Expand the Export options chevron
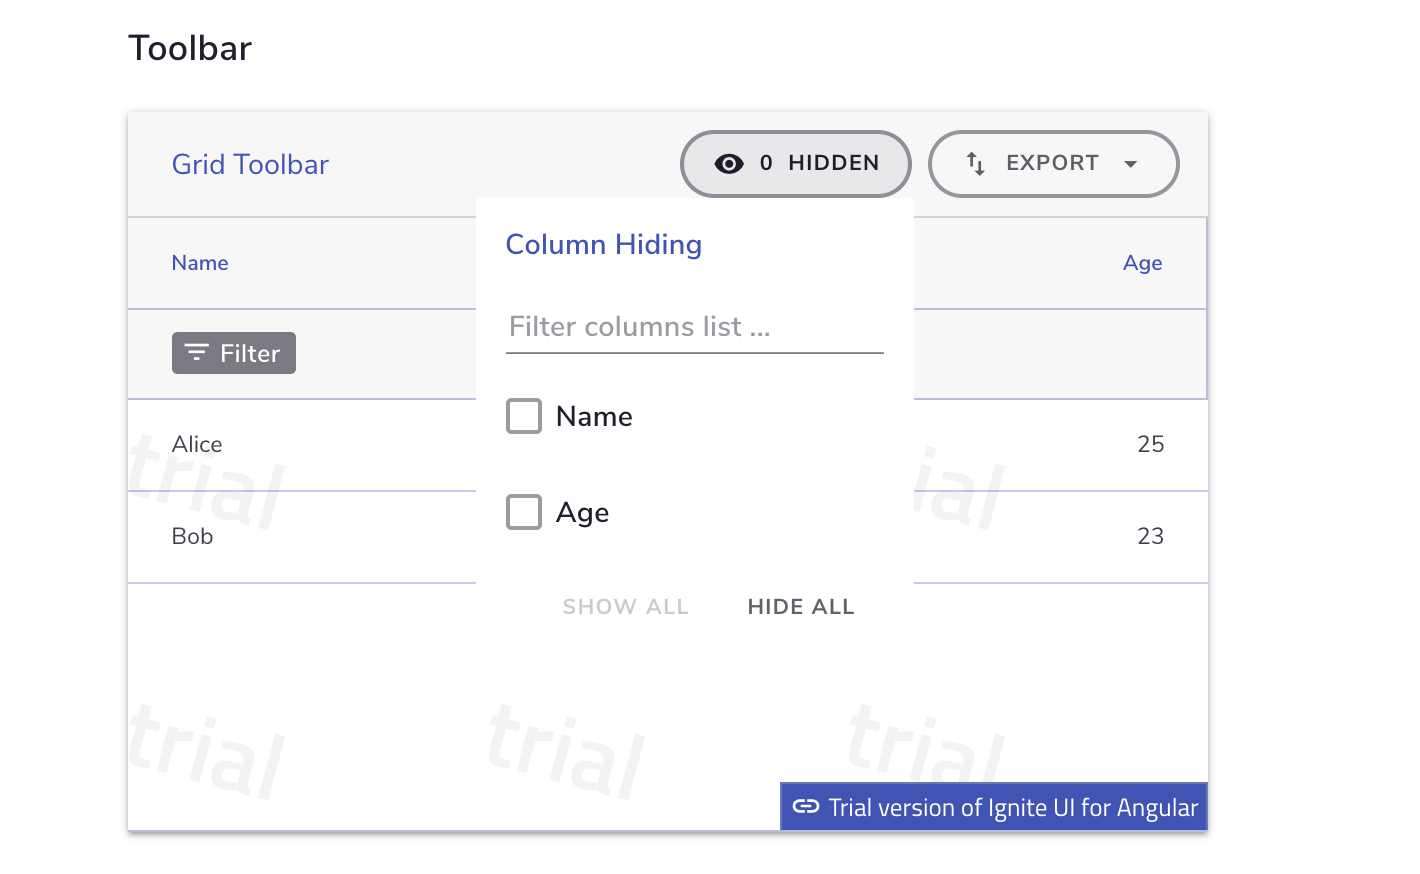Viewport: 1420px width, 874px height. point(1131,163)
